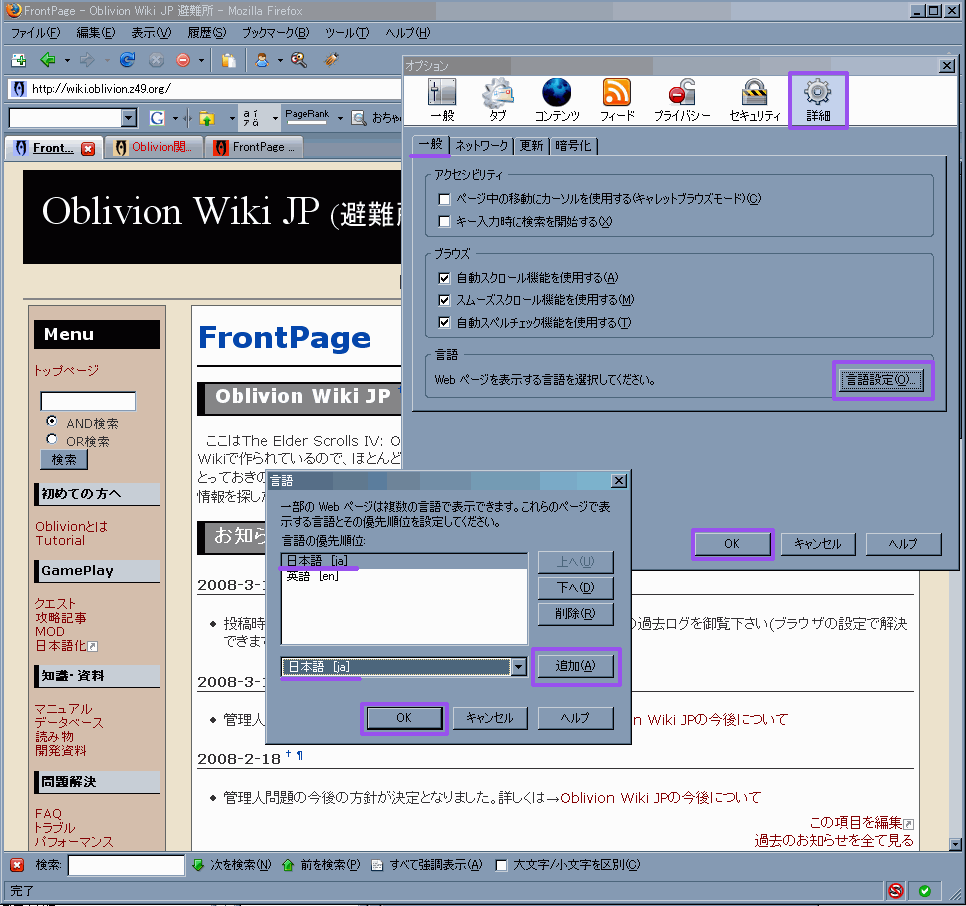Reload the page with the blue refresh icon

127,60
